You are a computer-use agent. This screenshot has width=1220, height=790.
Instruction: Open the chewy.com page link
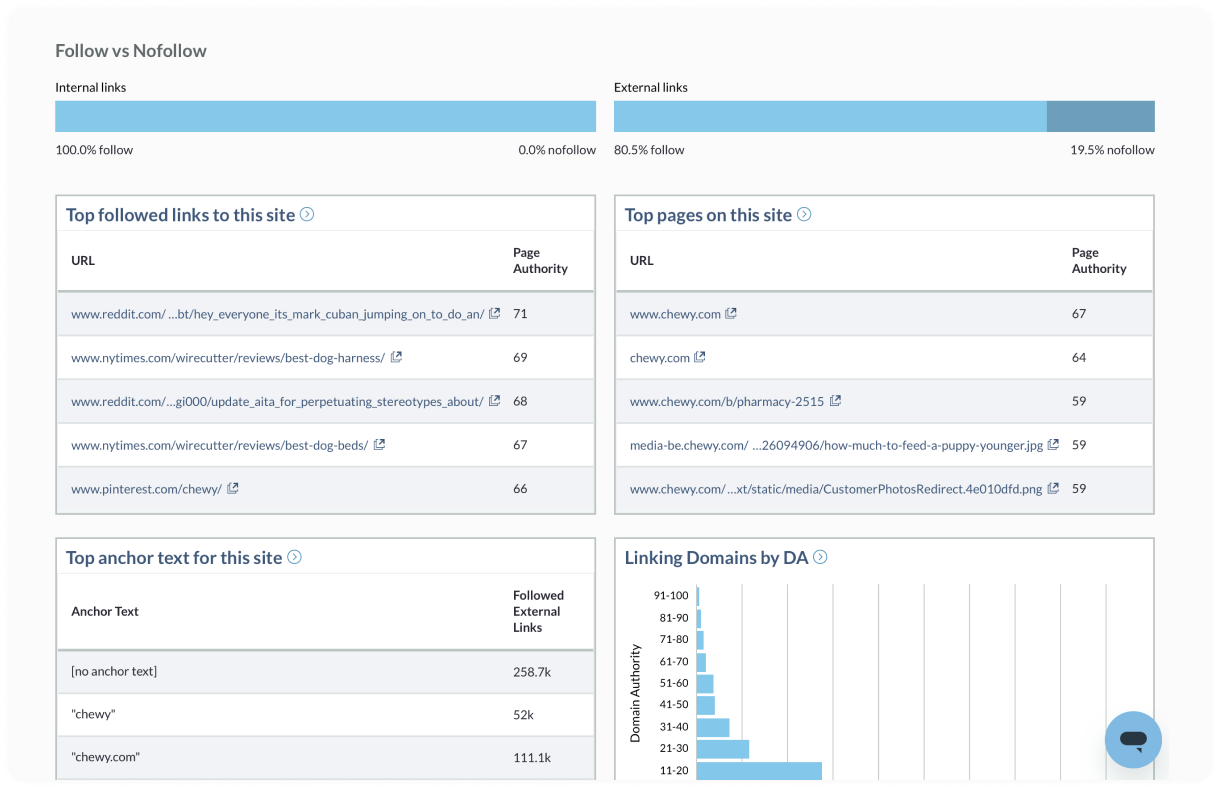click(x=660, y=358)
